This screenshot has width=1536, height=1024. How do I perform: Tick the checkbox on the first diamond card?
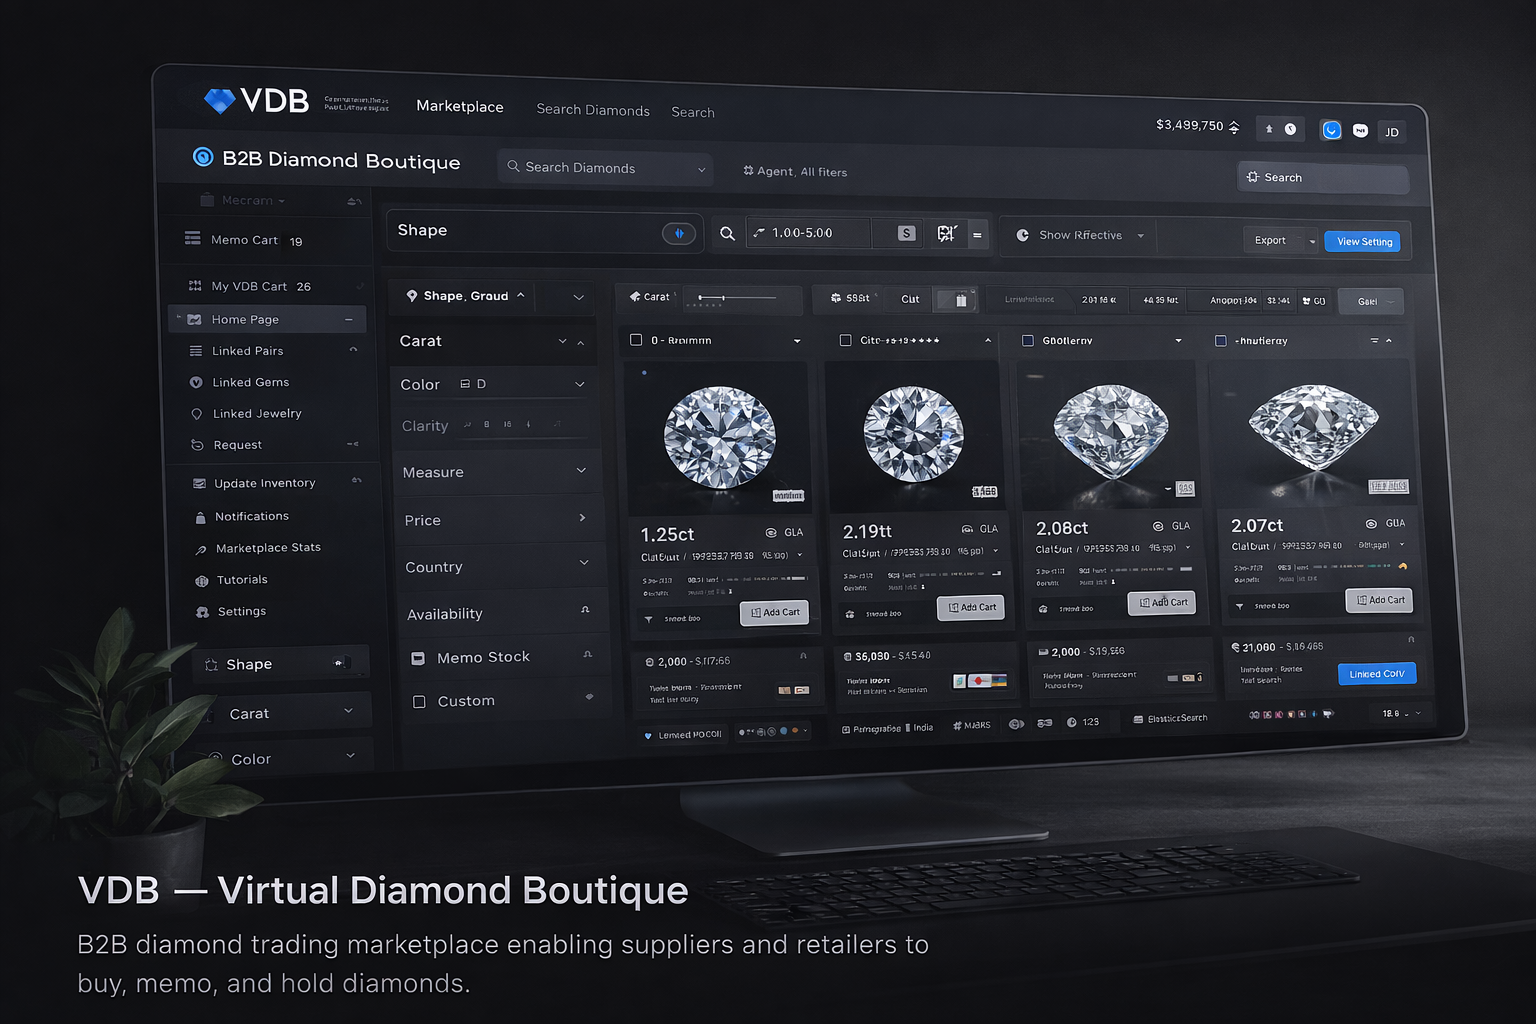(x=636, y=340)
